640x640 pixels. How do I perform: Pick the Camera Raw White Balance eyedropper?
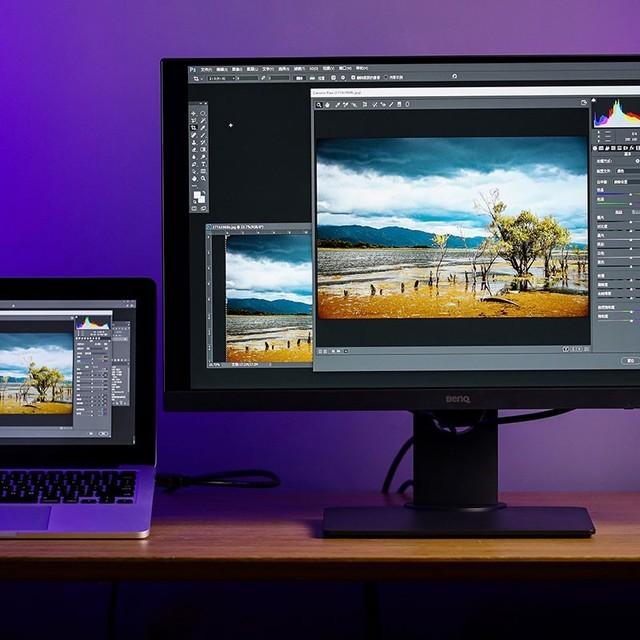(338, 105)
